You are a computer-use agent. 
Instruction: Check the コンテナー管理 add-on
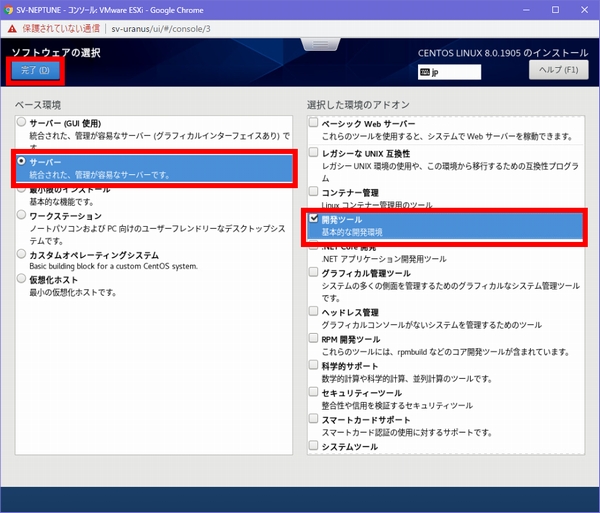click(313, 191)
